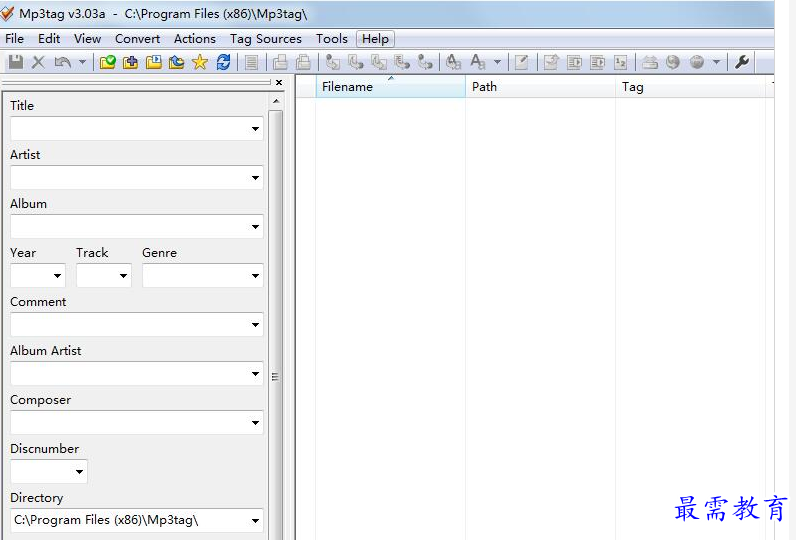Close the tag panel with X button
The height and width of the screenshot is (540, 796).
pyautogui.click(x=279, y=82)
